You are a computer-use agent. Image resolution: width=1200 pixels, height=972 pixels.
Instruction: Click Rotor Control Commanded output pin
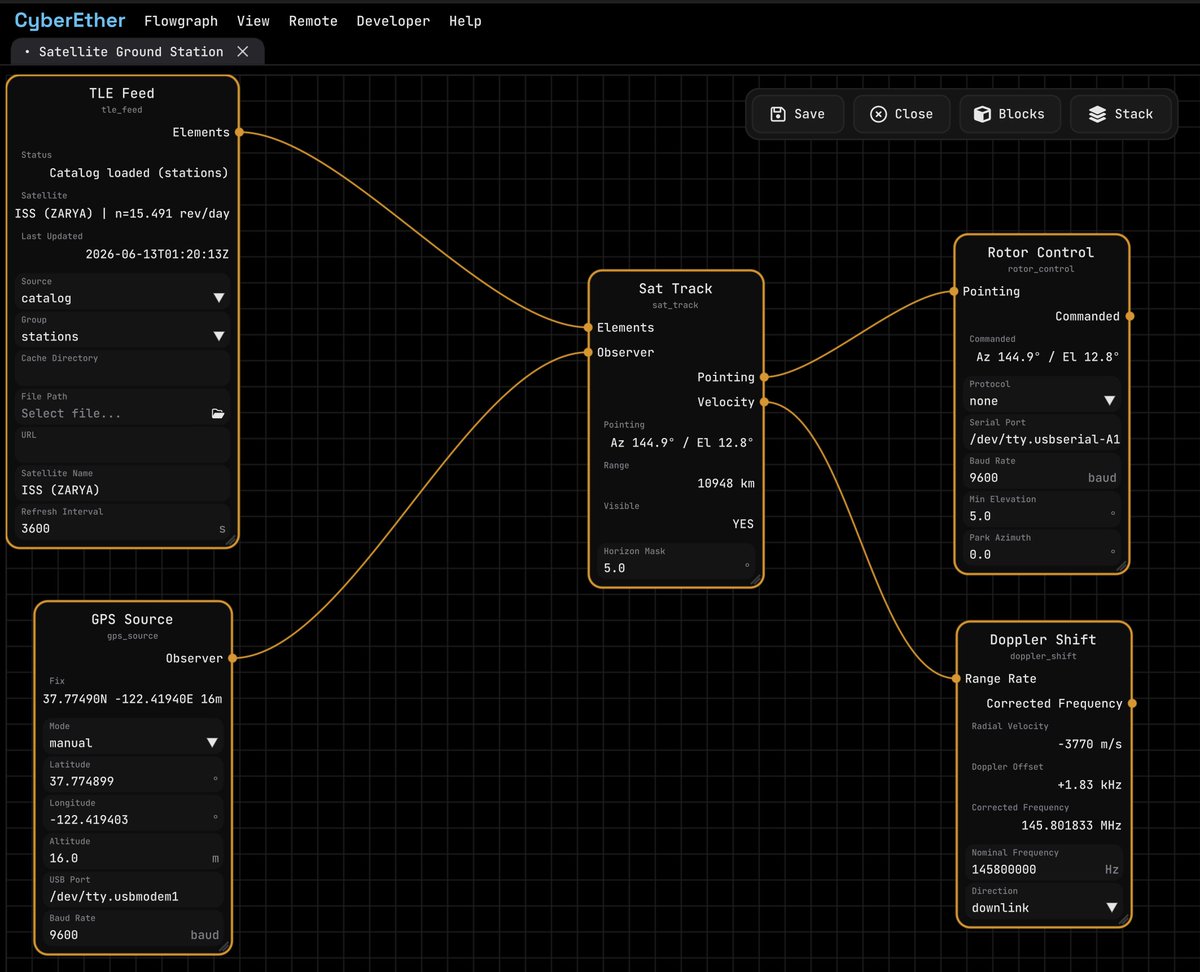click(1129, 316)
